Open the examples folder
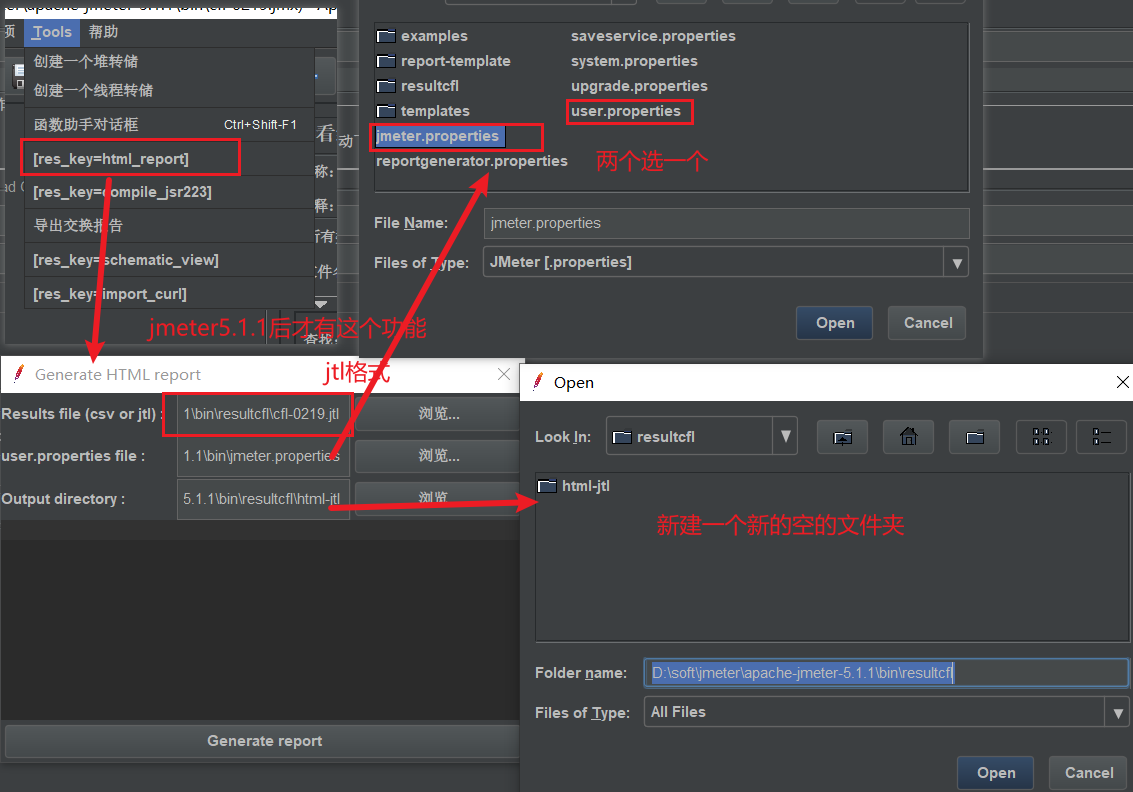This screenshot has height=792, width=1133. pos(423,36)
